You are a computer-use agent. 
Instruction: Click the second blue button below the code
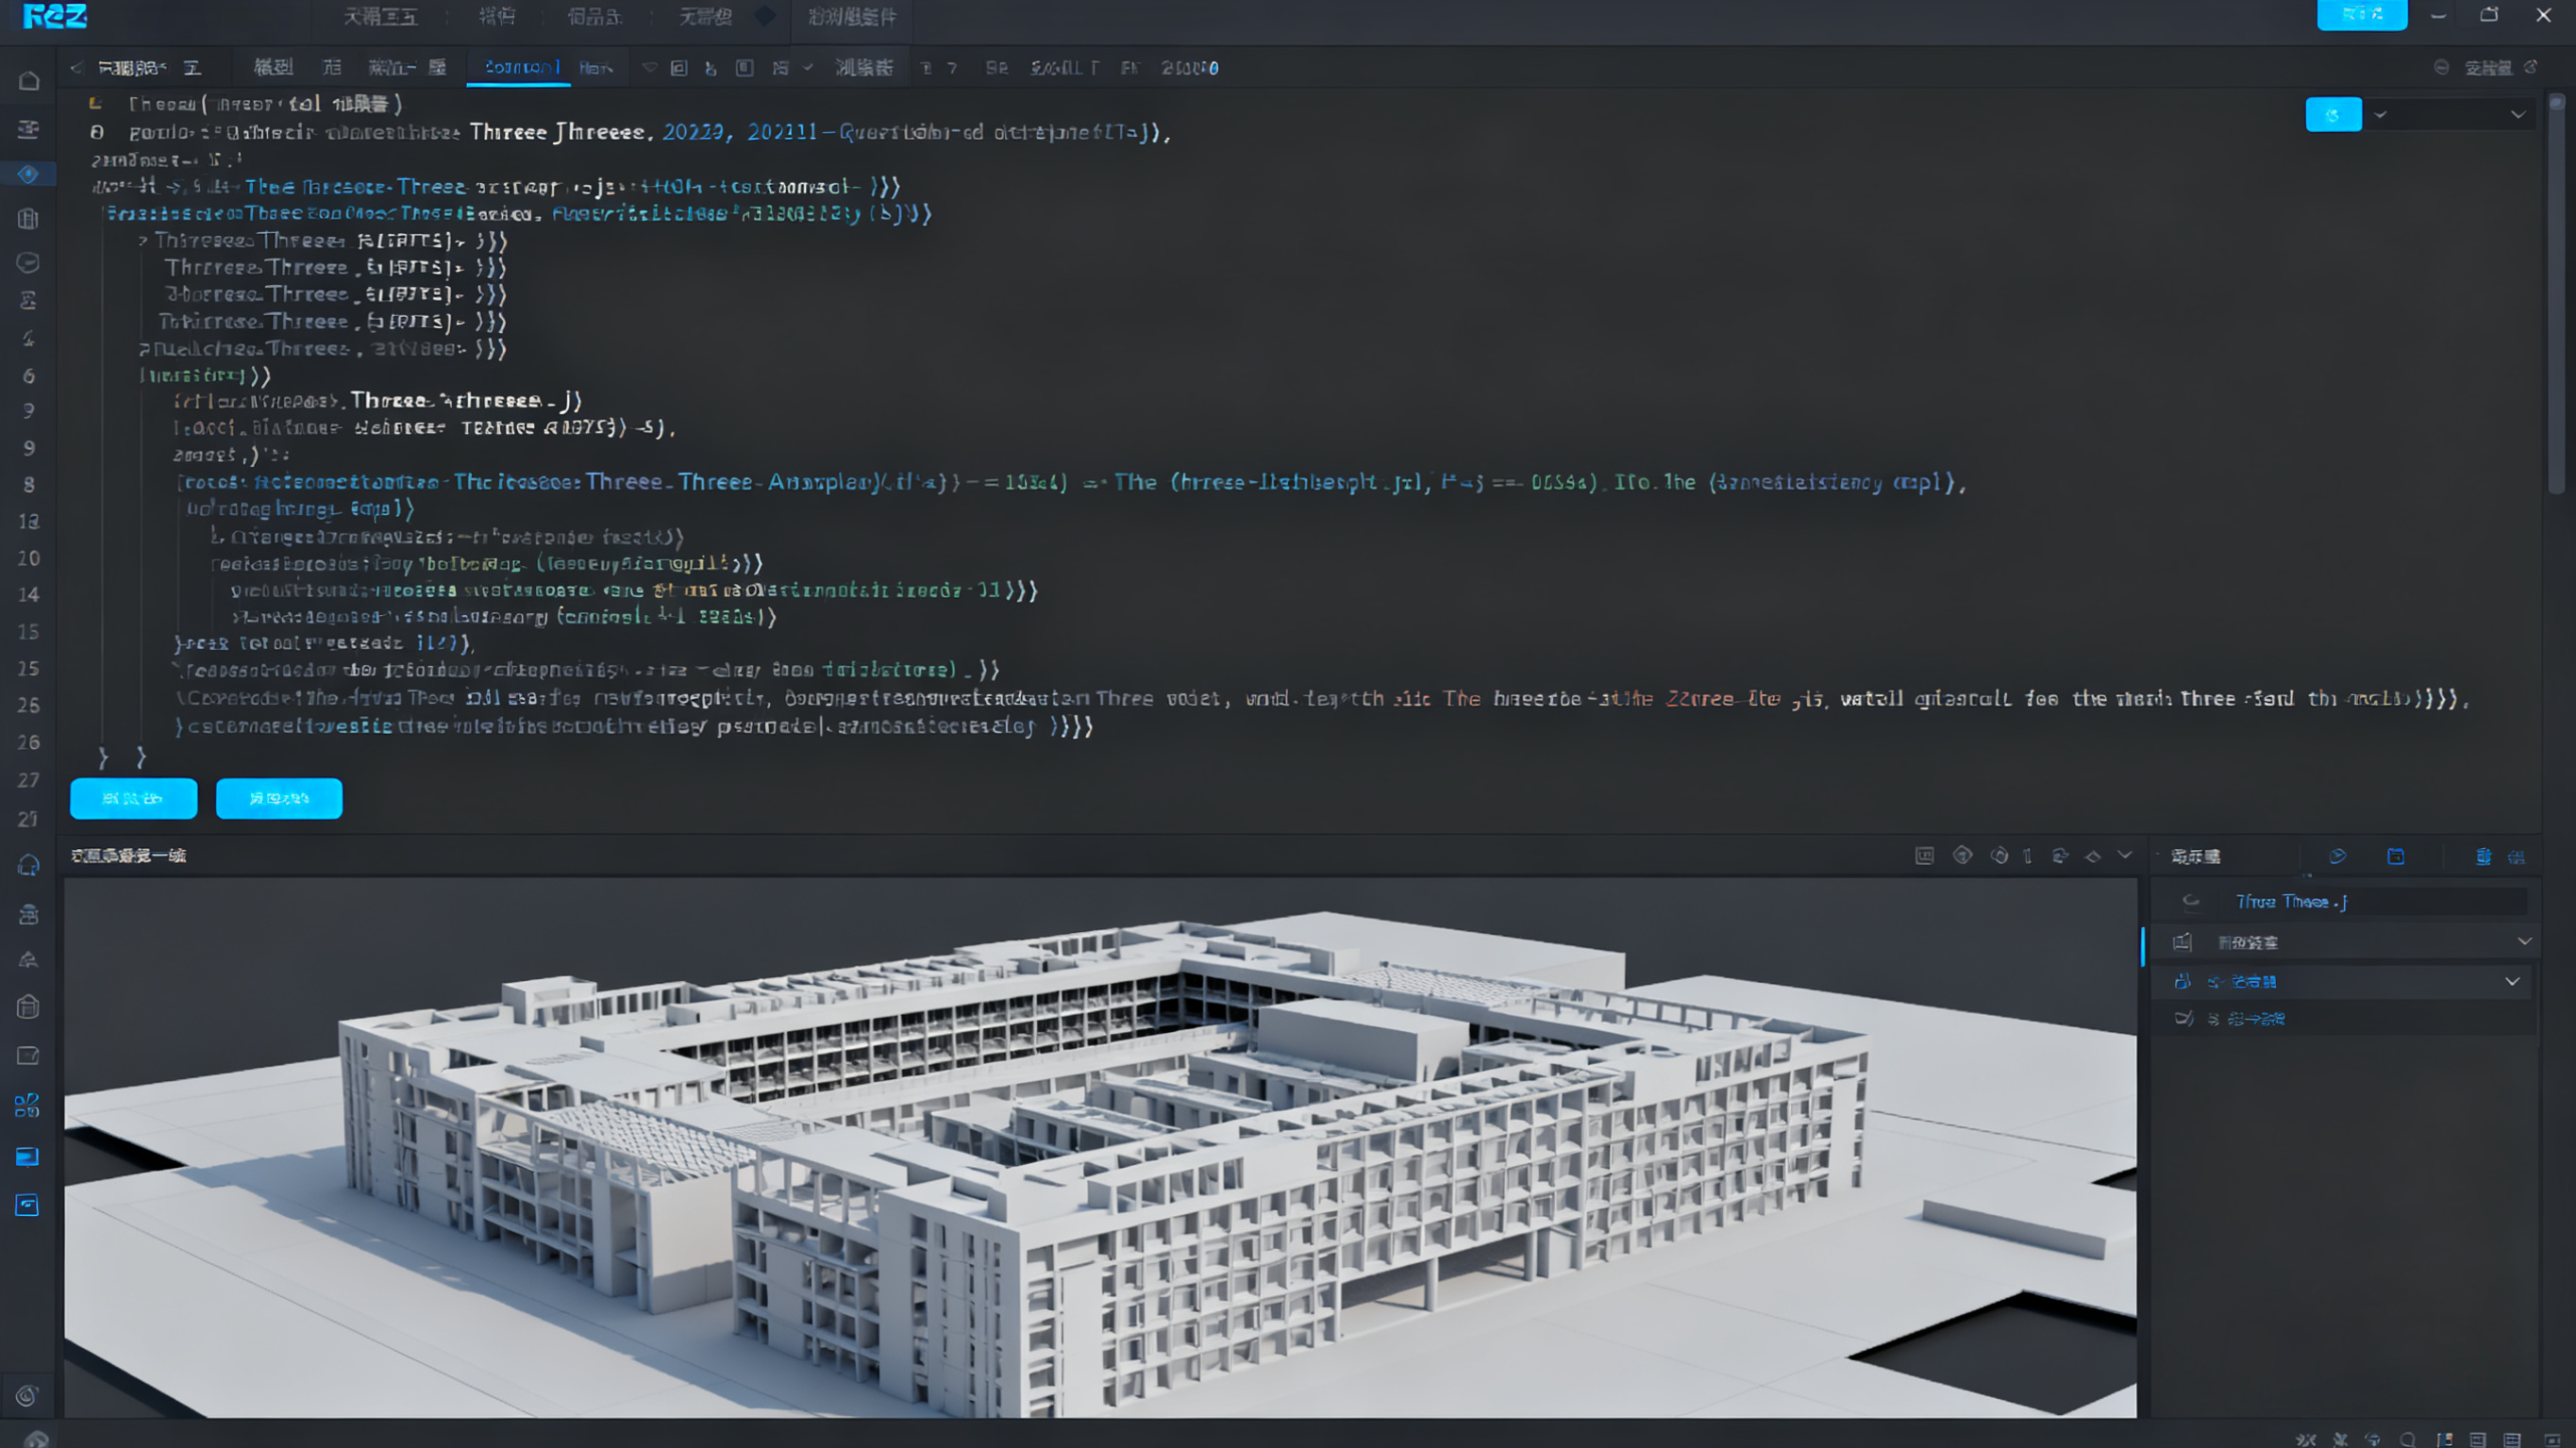coord(279,798)
